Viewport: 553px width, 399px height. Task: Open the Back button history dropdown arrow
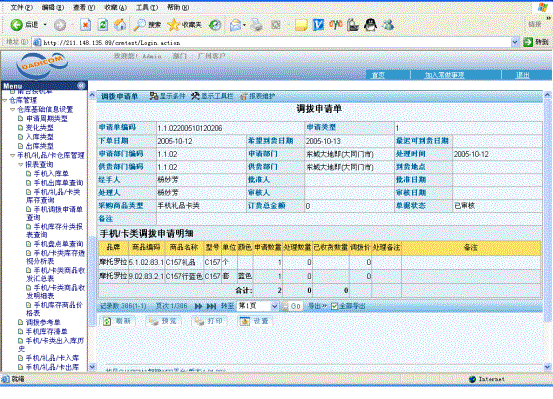[45, 25]
